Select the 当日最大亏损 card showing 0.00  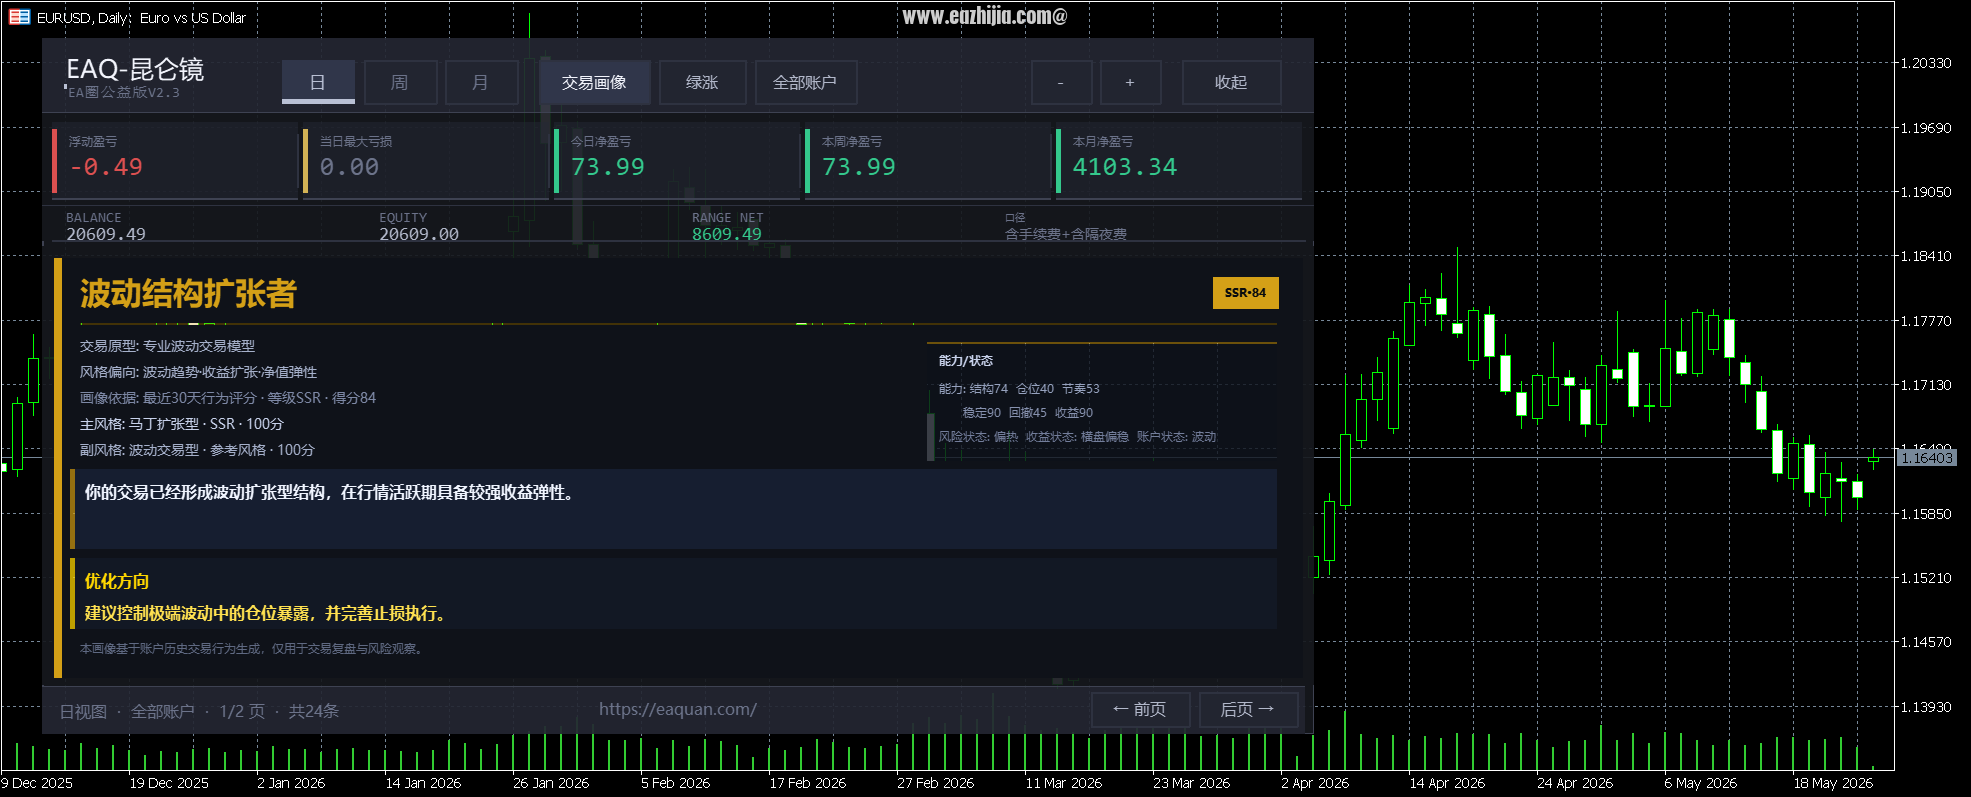coord(426,160)
